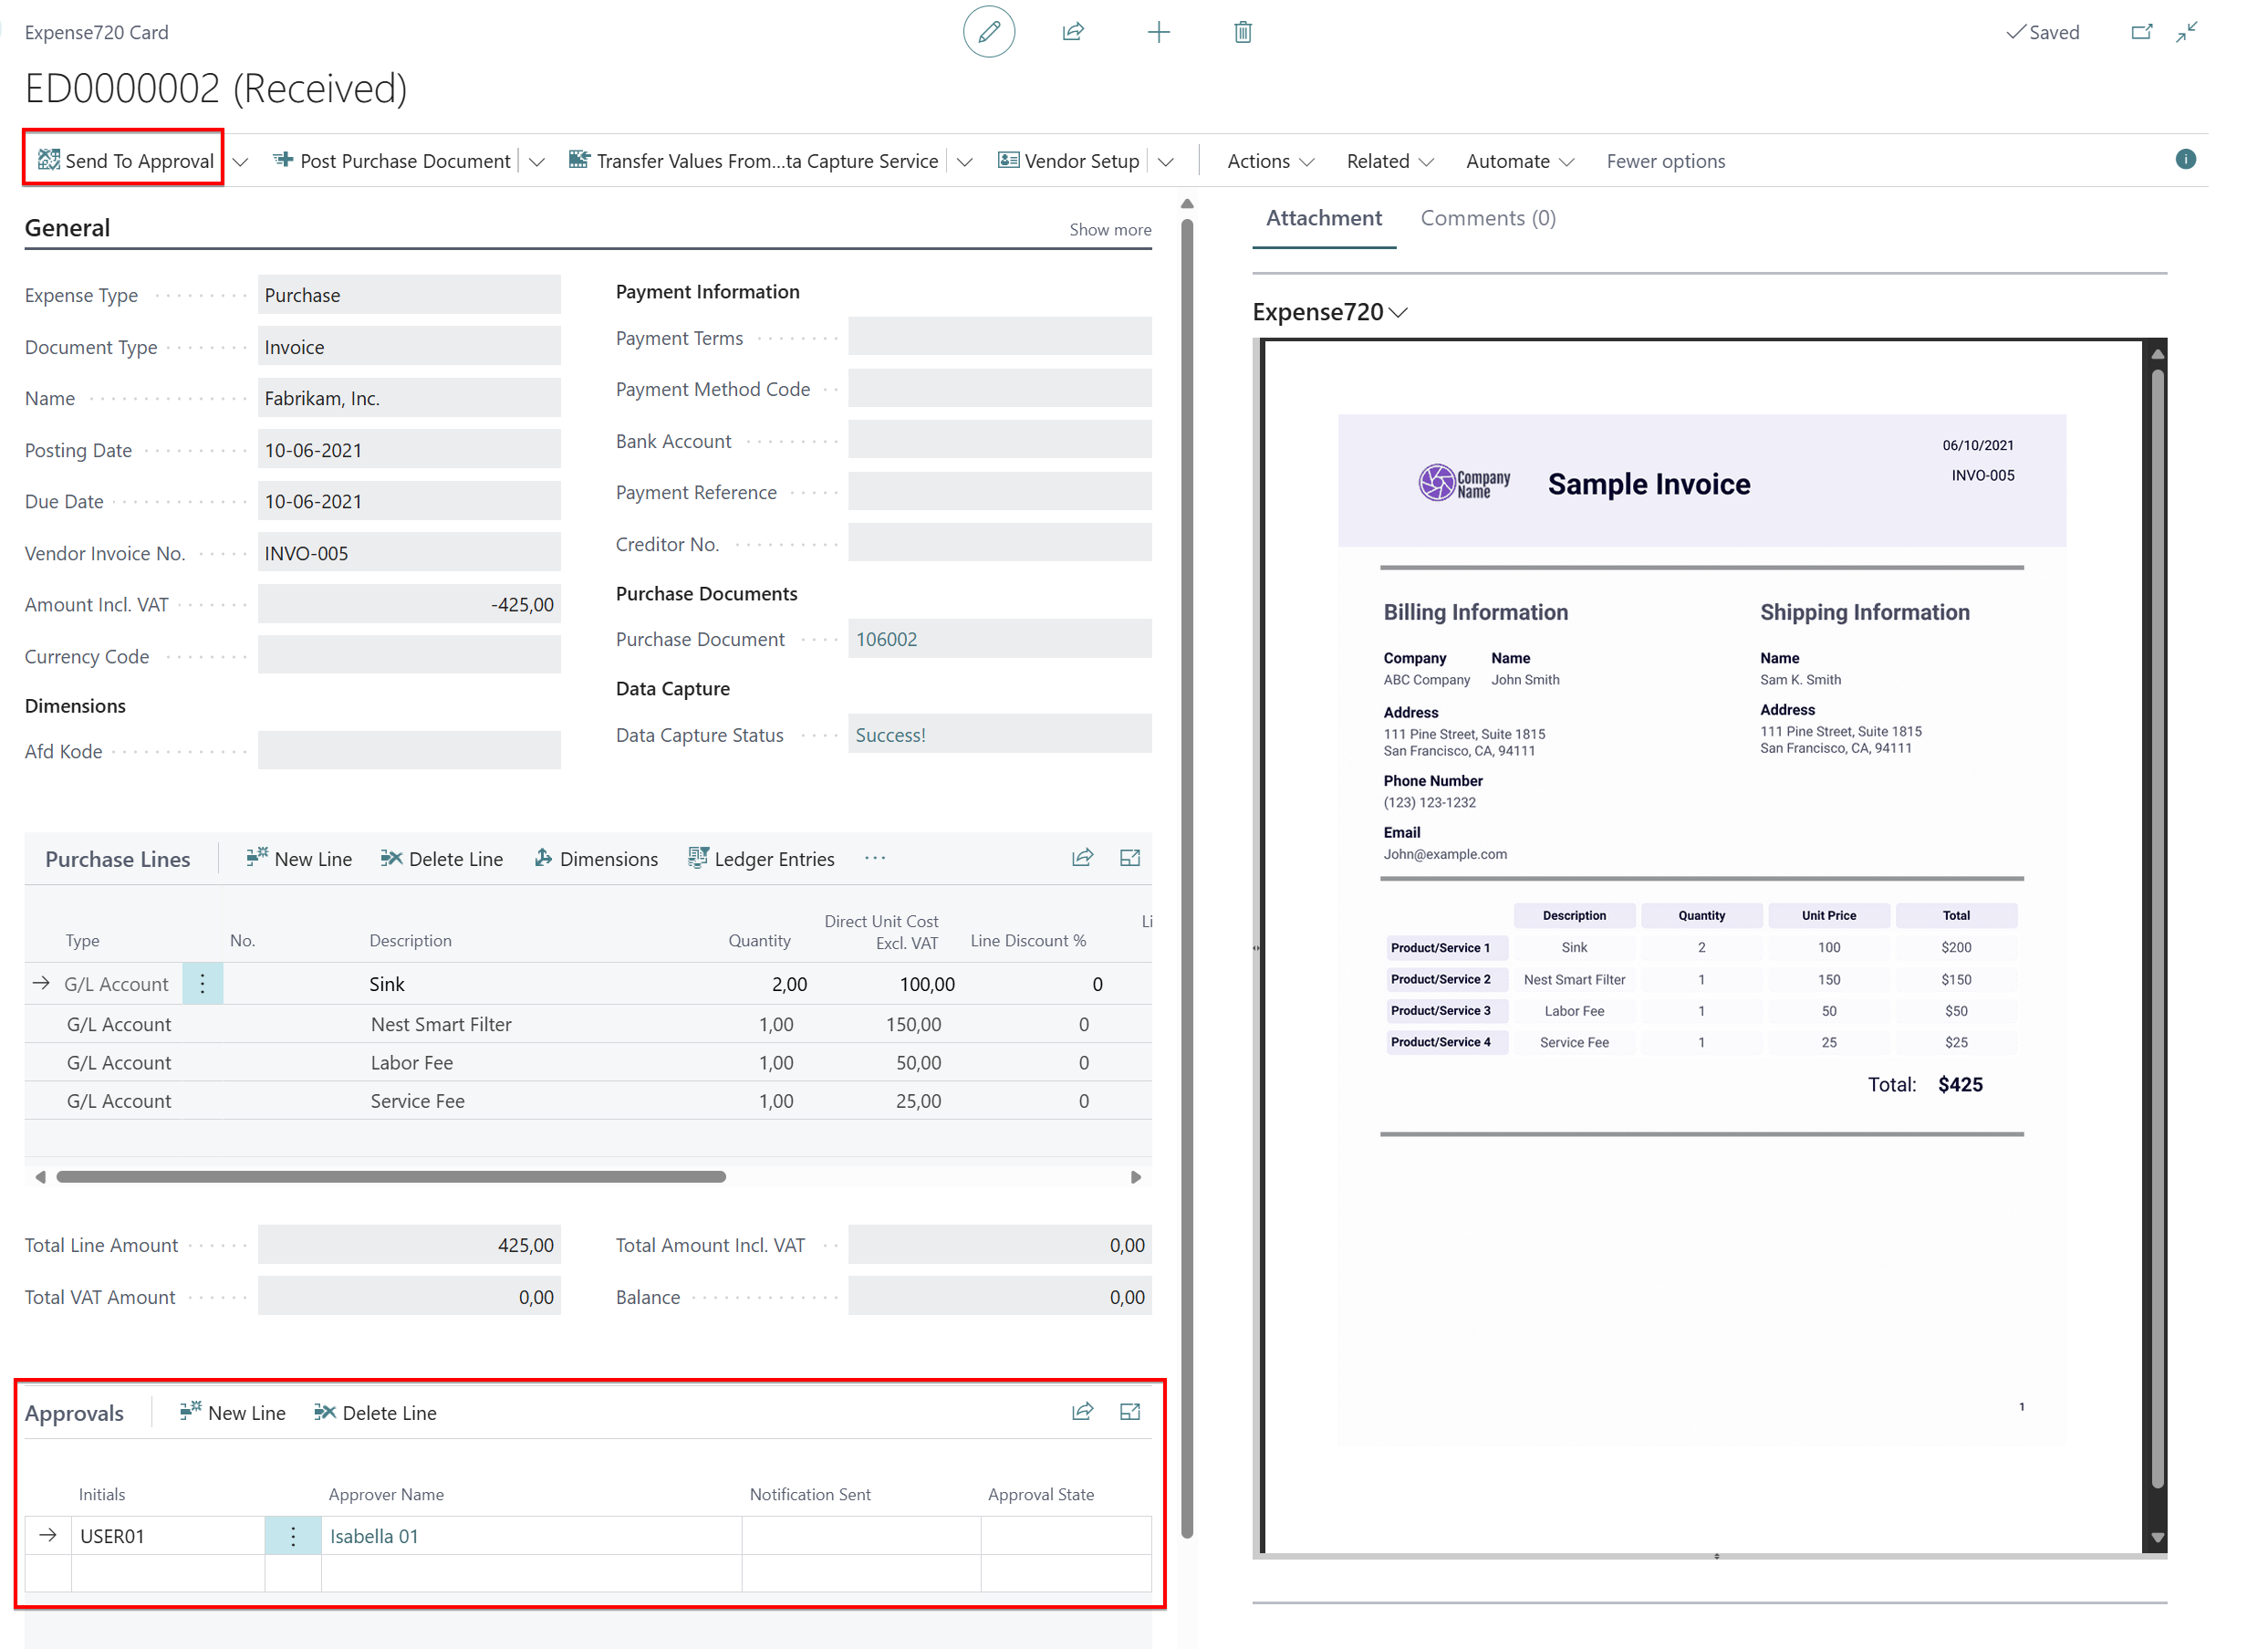Click Show more in General

(1110, 229)
